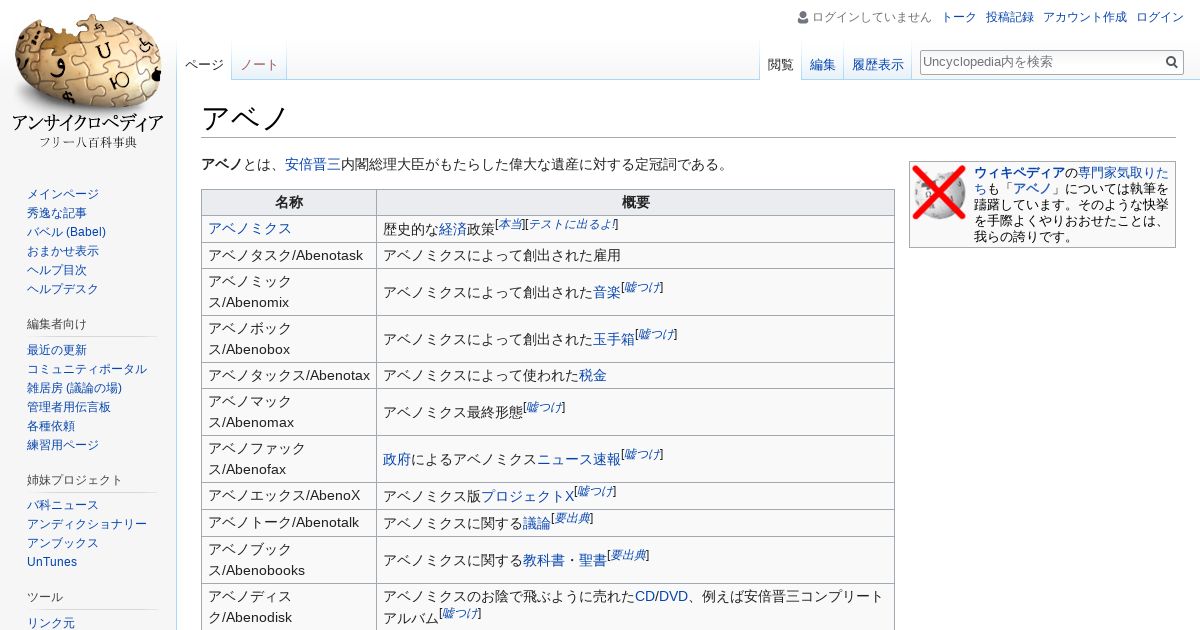Switch to the 編集 tab
Screen dimensions: 1200x630
click(823, 64)
